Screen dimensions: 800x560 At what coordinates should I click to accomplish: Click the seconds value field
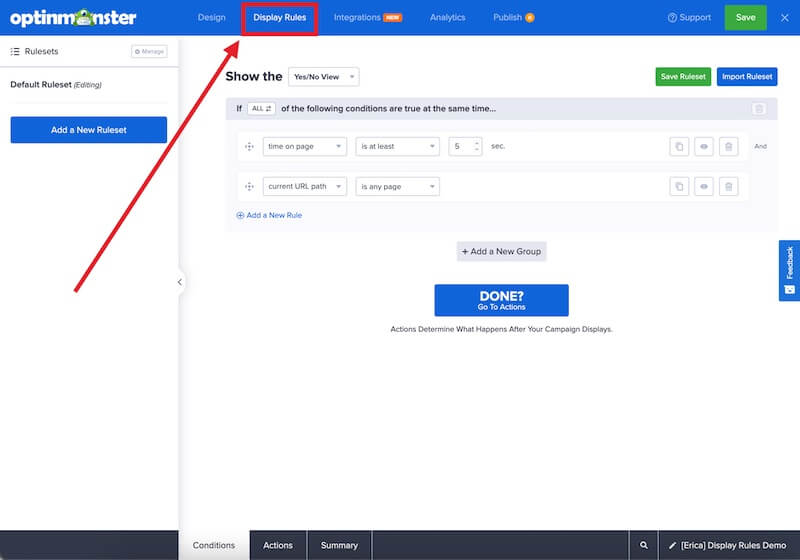click(x=460, y=146)
